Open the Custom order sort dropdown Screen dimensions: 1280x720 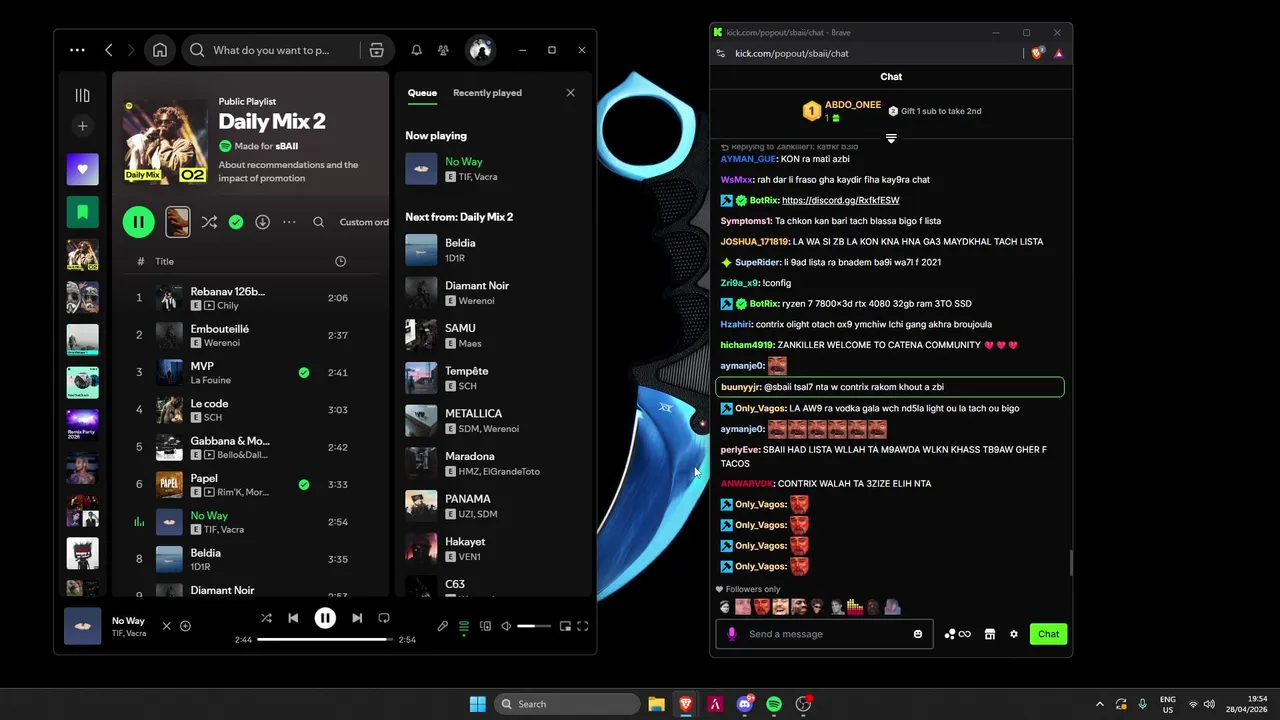click(364, 222)
